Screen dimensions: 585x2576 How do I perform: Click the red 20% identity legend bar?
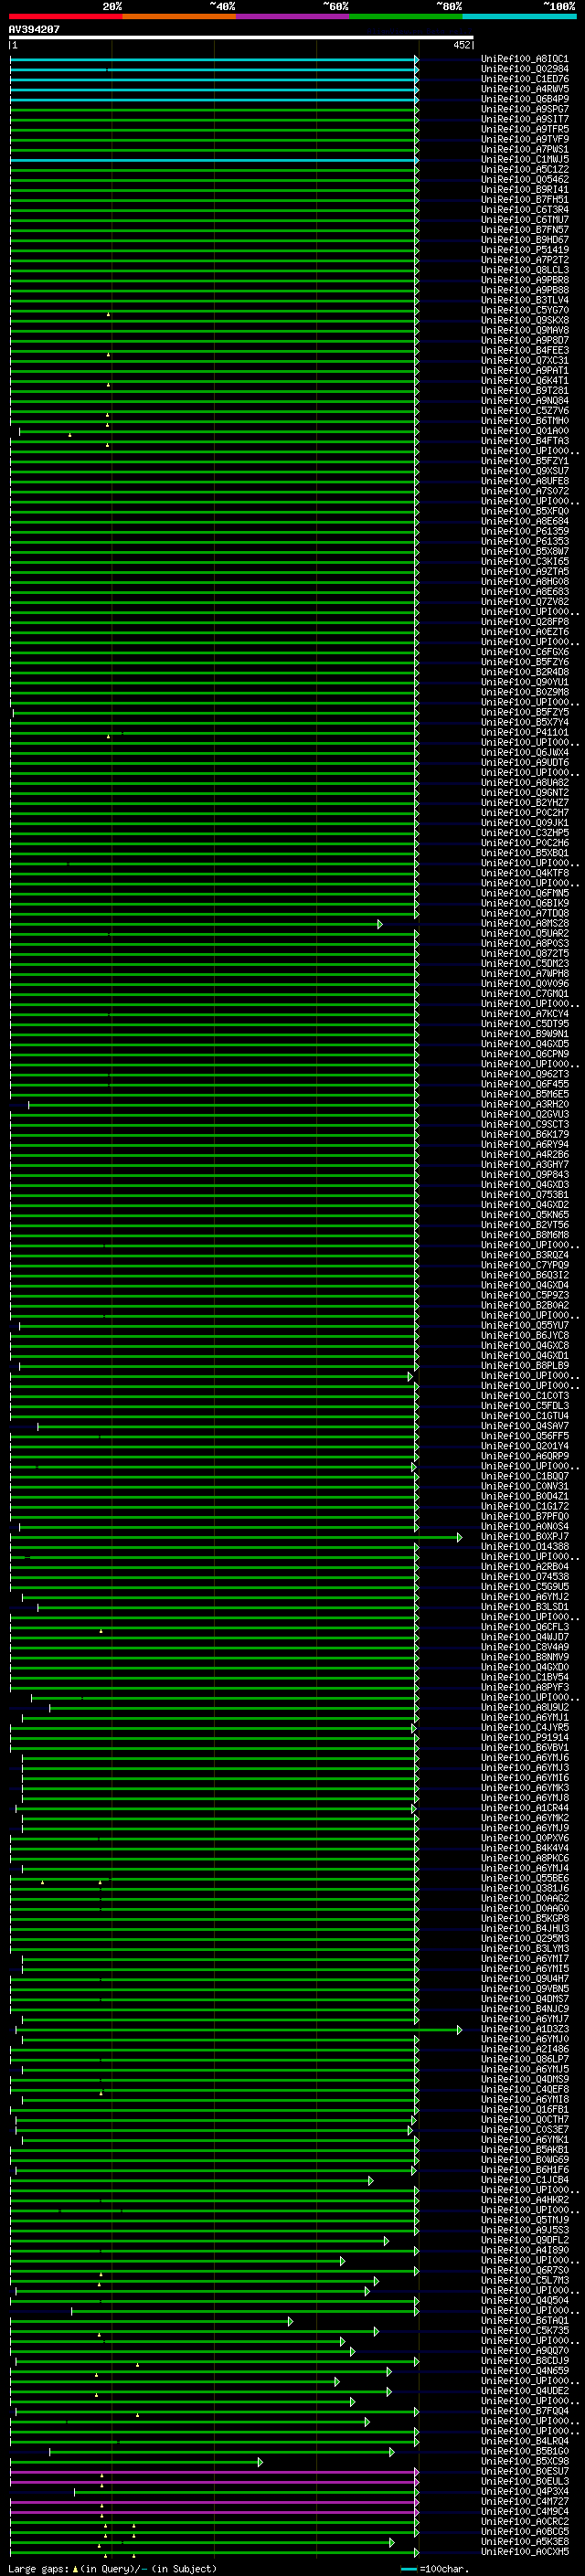coord(66,16)
